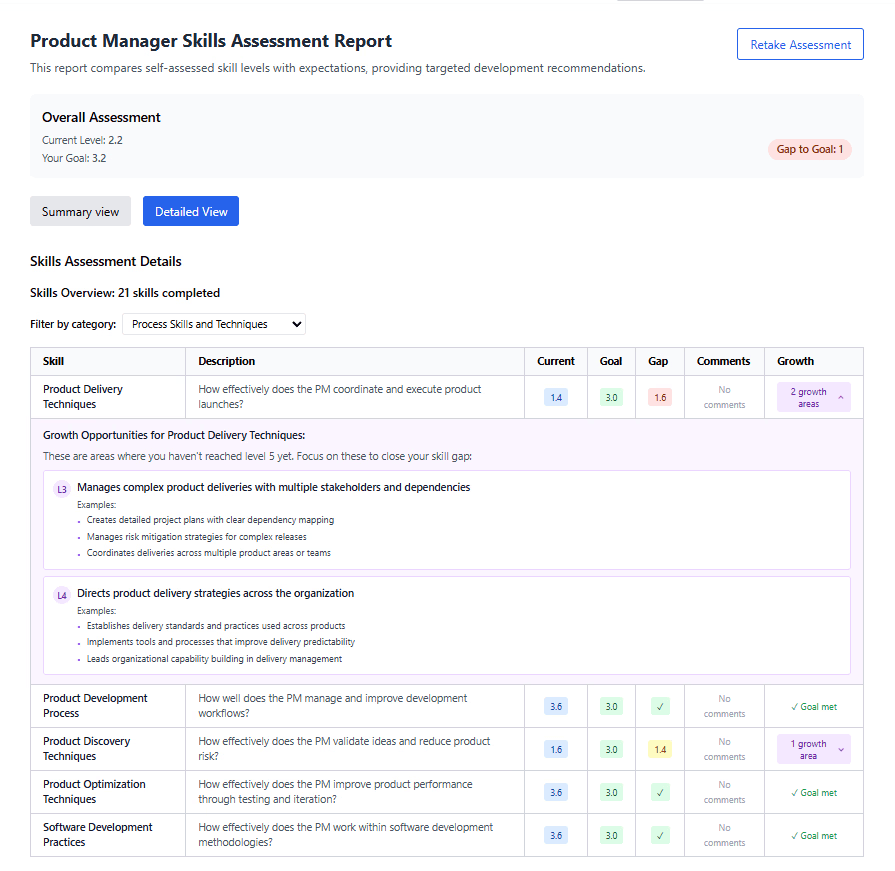Click the Product Development Process skill name
This screenshot has width=895, height=871.
(x=95, y=705)
